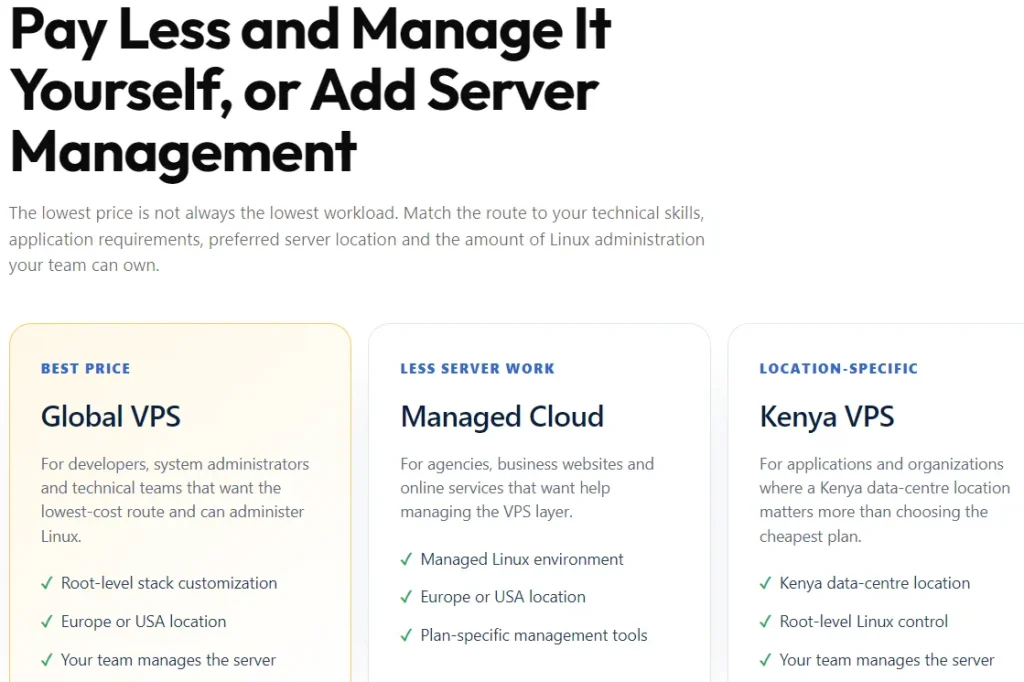The image size is (1024, 682).
Task: Click the LESS SERVER WORK label
Action: pos(477,368)
